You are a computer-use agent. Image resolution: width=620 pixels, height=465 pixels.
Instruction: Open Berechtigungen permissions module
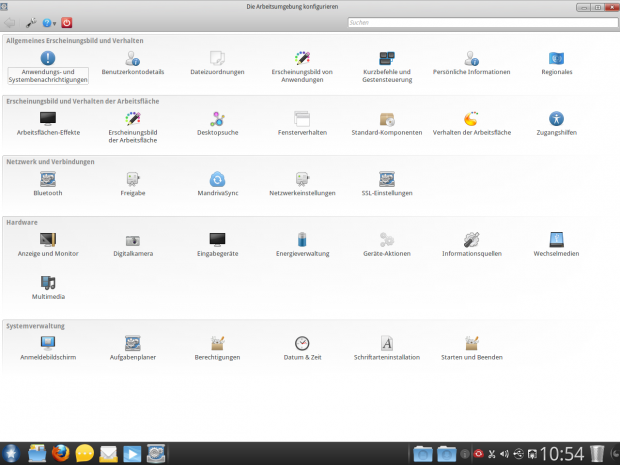coord(217,348)
